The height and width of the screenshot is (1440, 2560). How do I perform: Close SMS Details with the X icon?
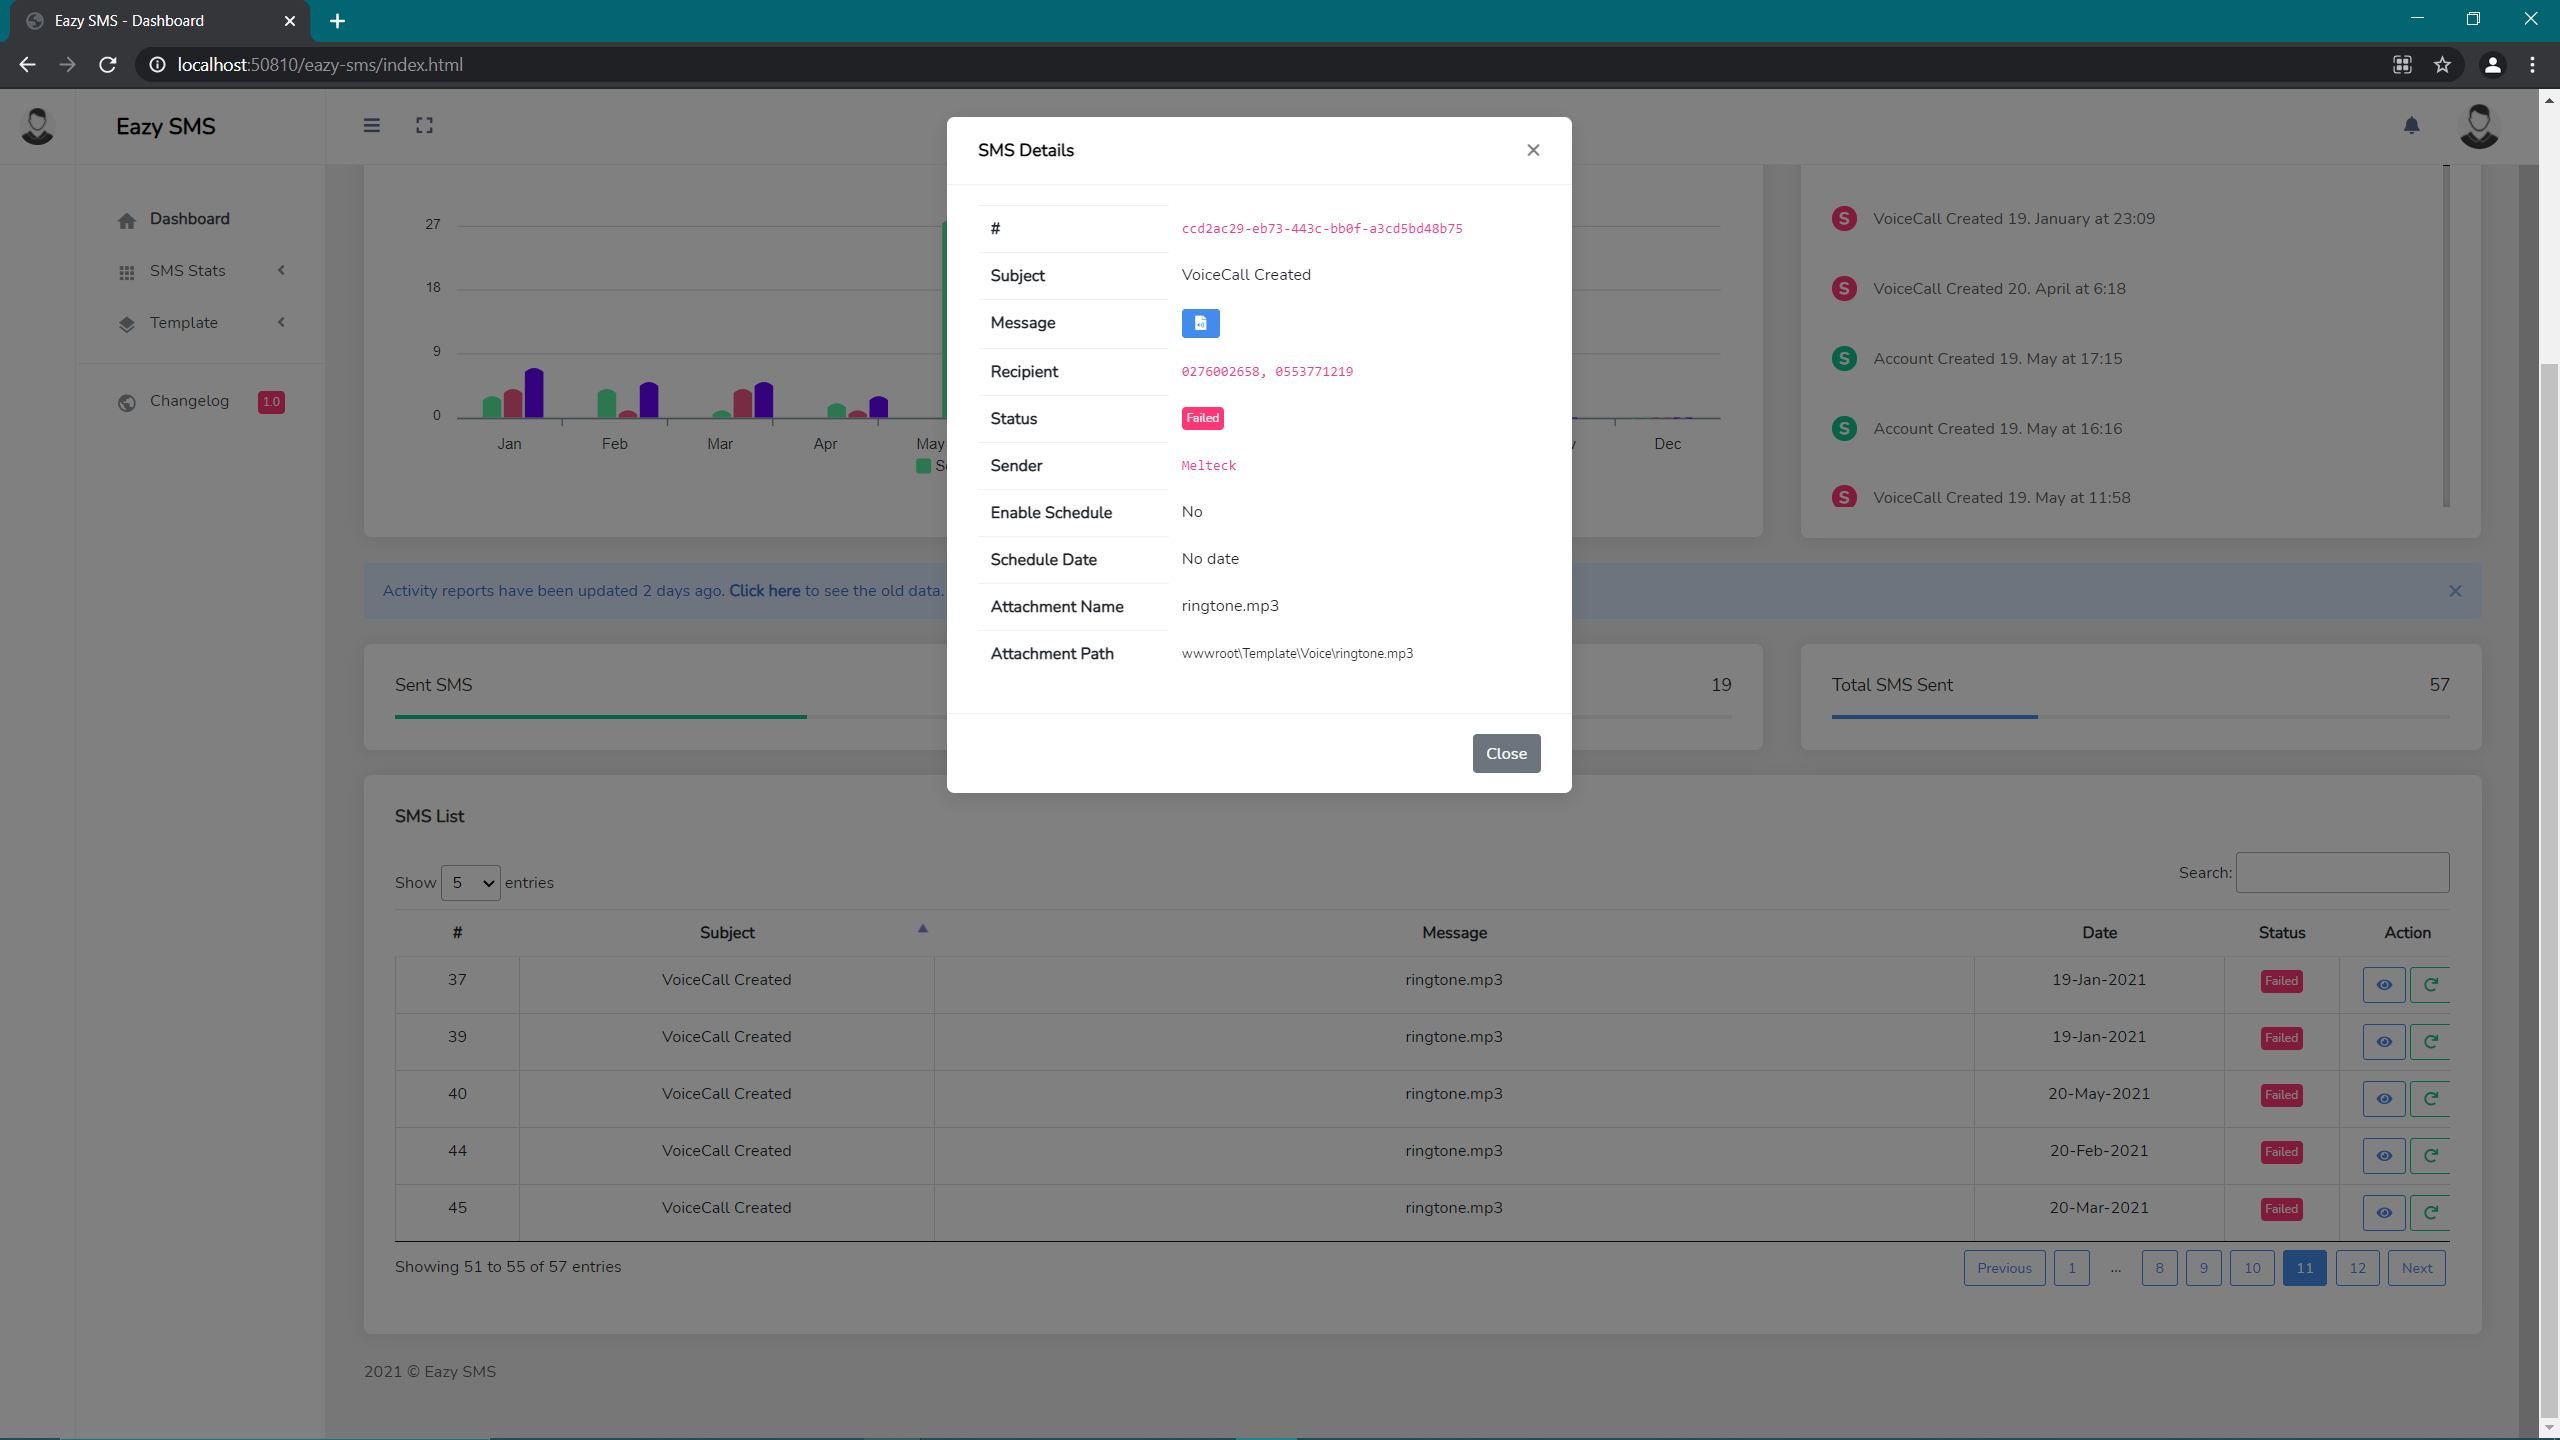coord(1533,150)
